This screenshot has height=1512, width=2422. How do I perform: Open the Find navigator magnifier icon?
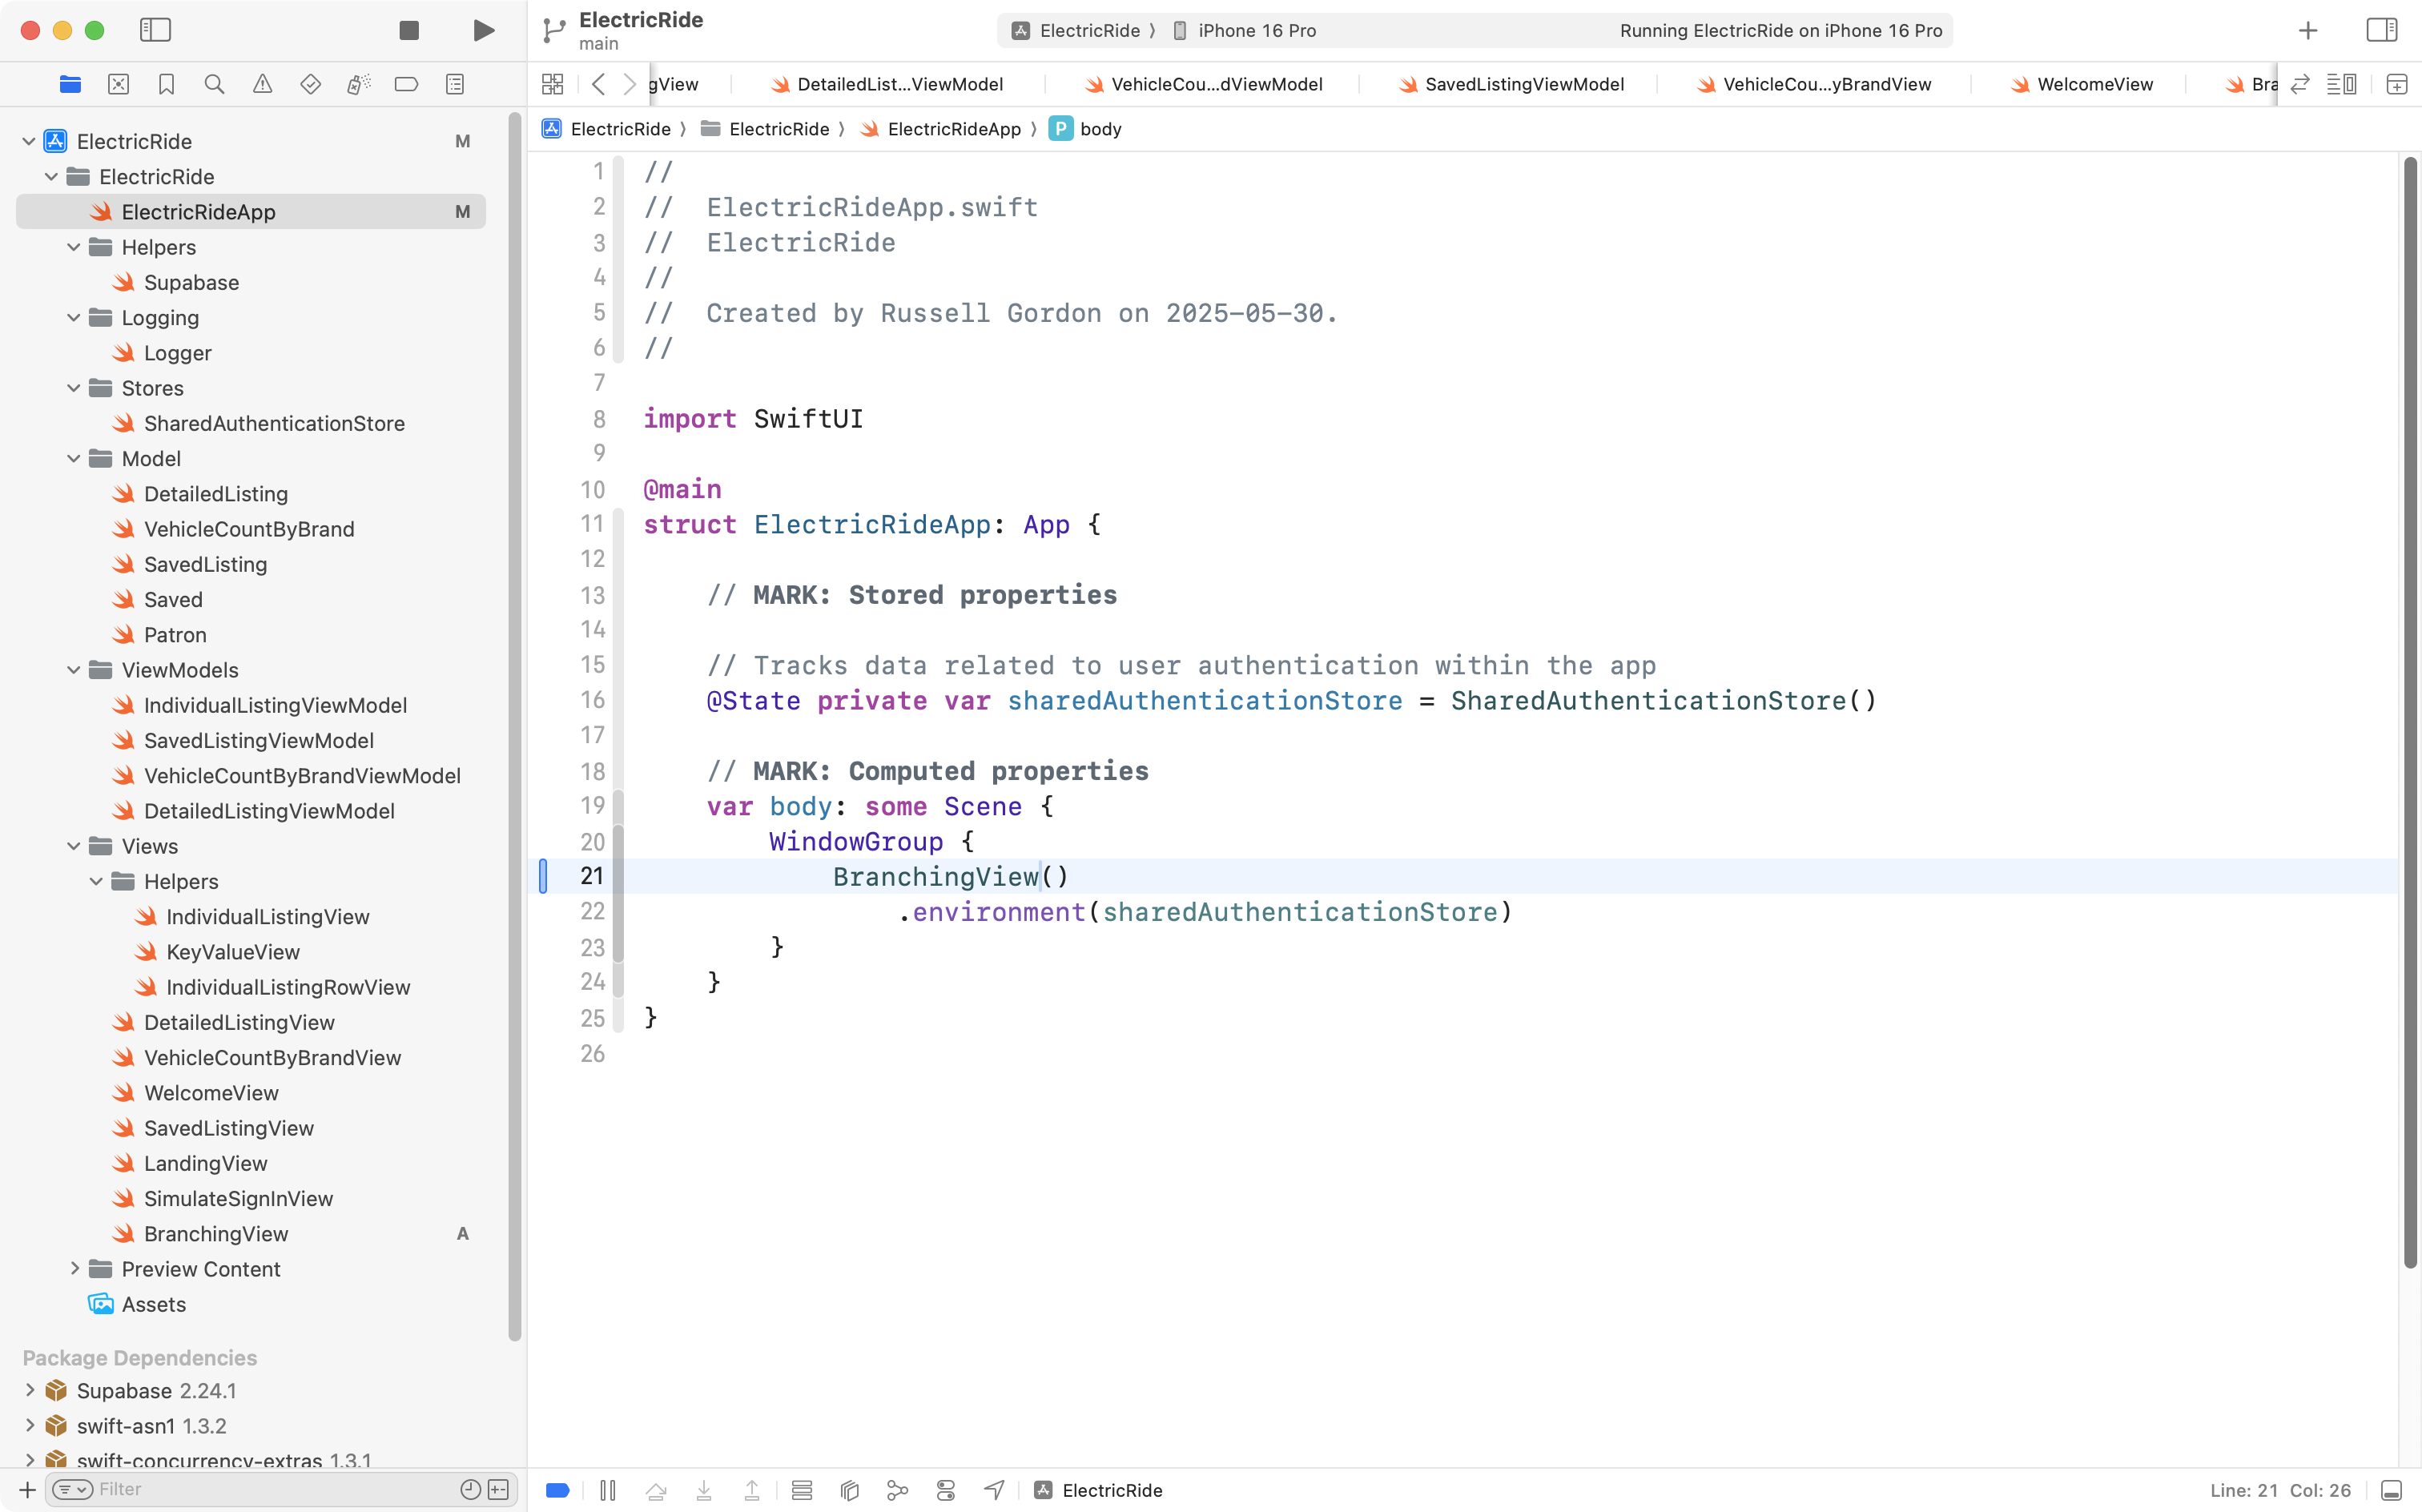click(214, 84)
